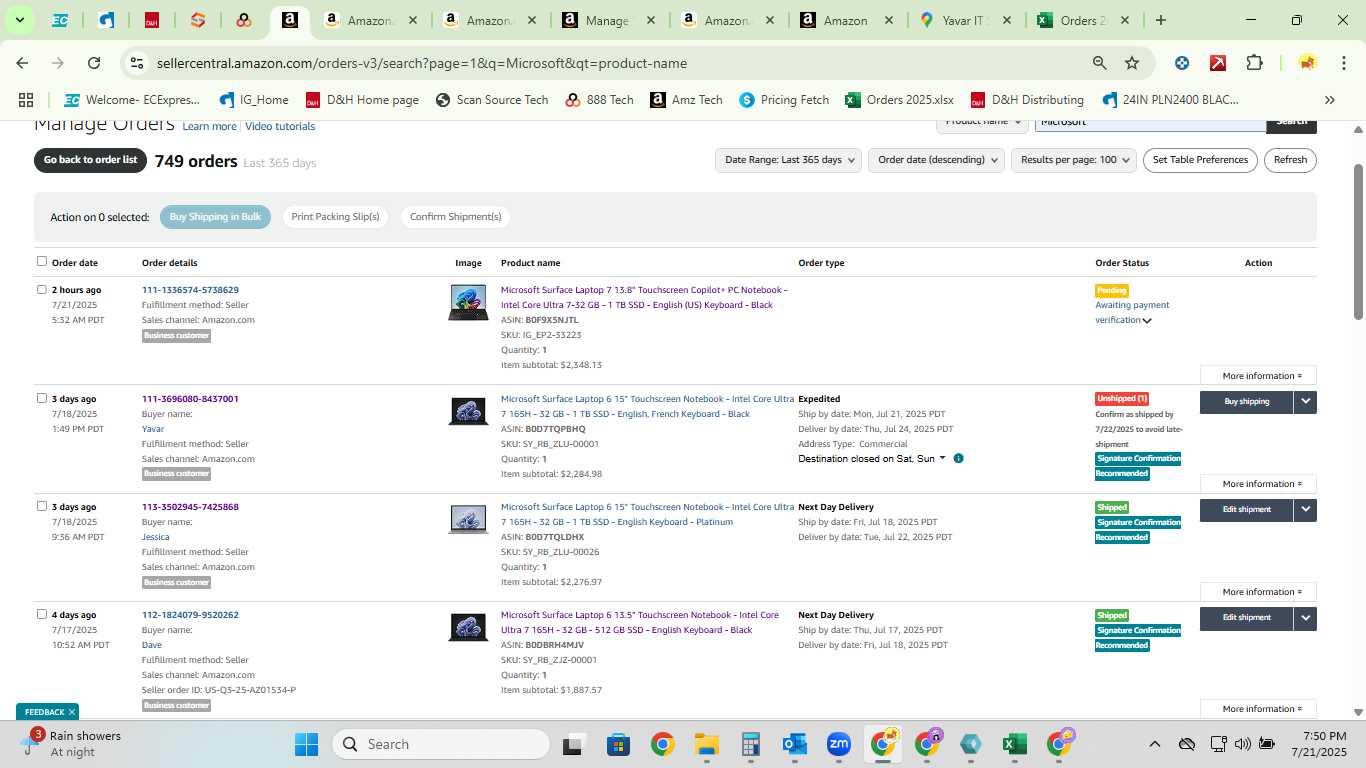The width and height of the screenshot is (1366, 768).
Task: Go back with the browser back arrow
Action: (22, 63)
